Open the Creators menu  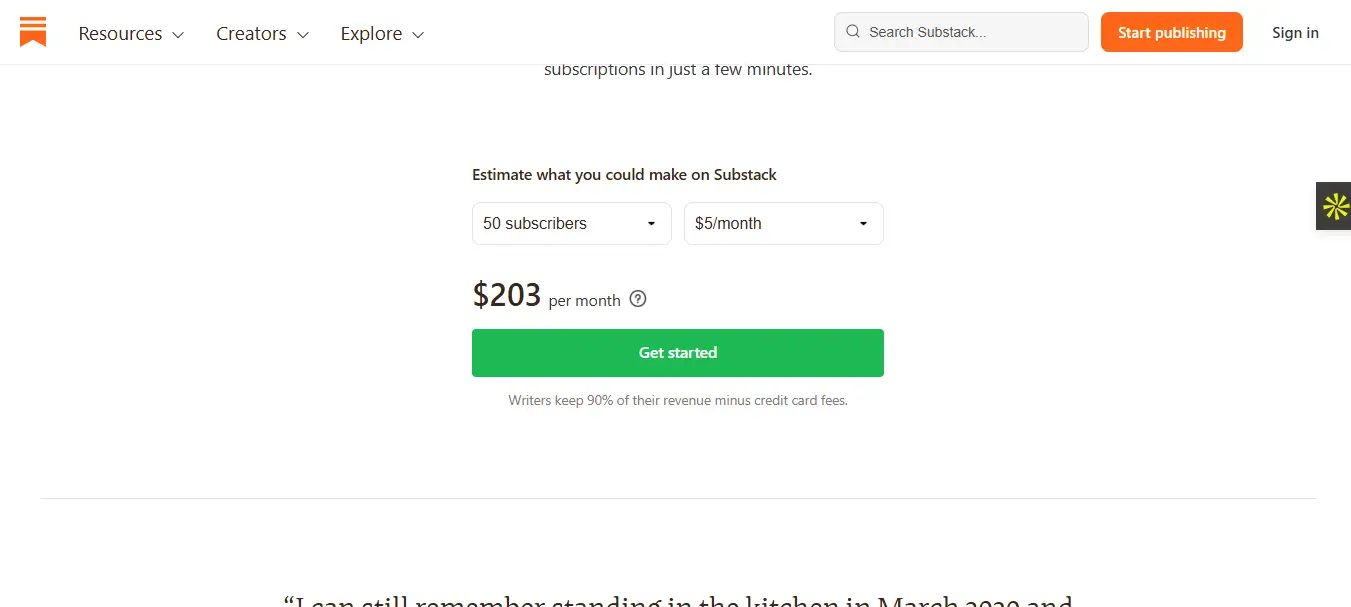251,33
